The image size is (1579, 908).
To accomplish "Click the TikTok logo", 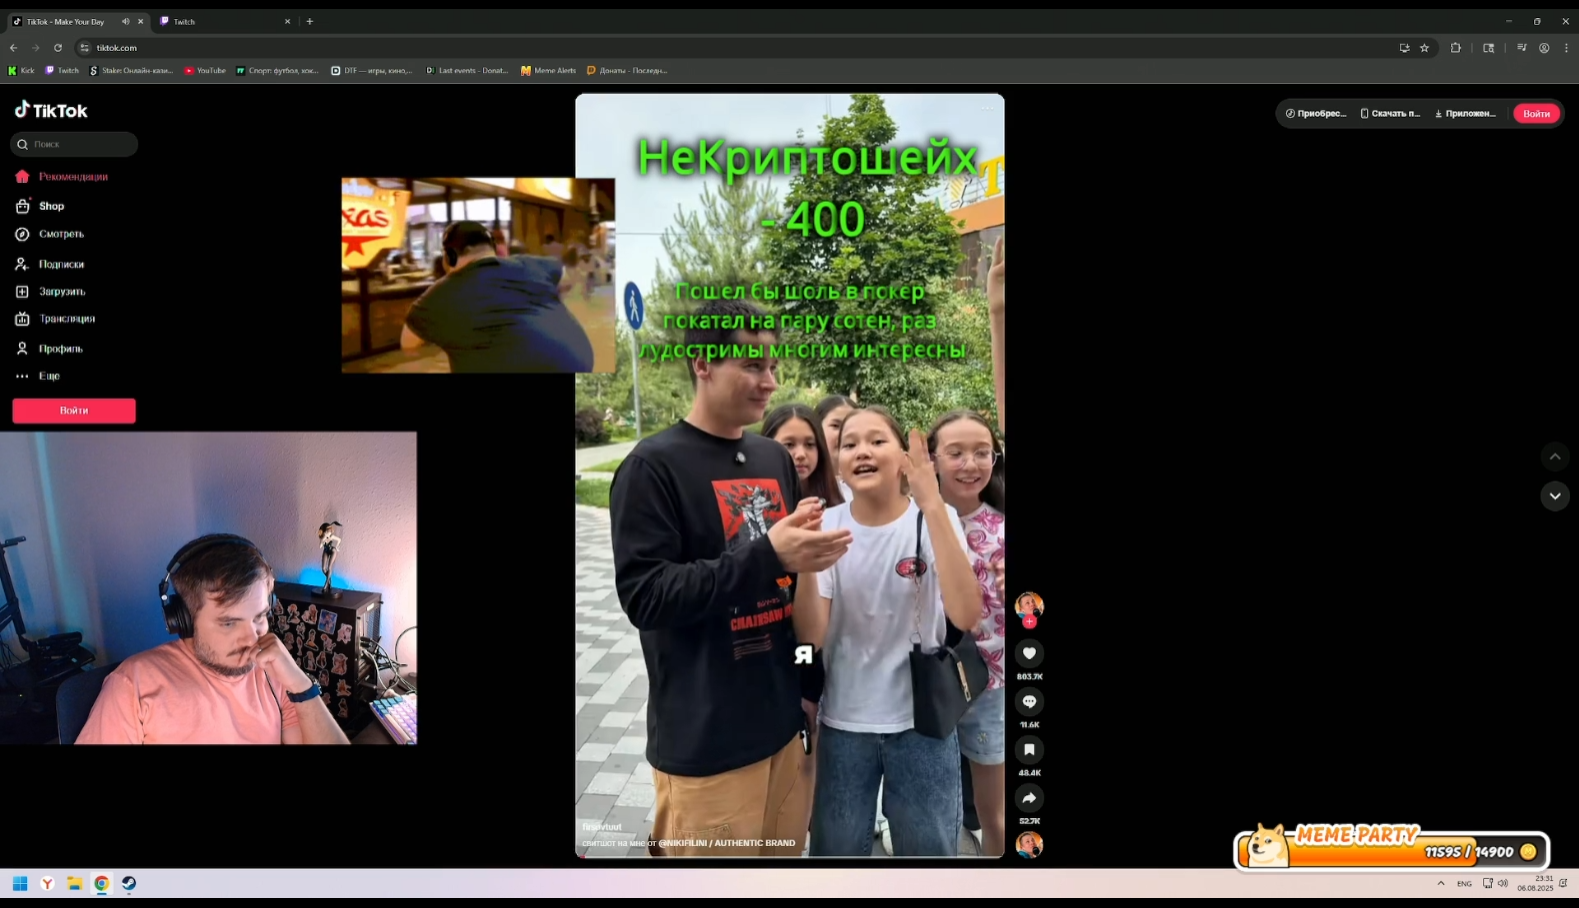I will (x=51, y=110).
